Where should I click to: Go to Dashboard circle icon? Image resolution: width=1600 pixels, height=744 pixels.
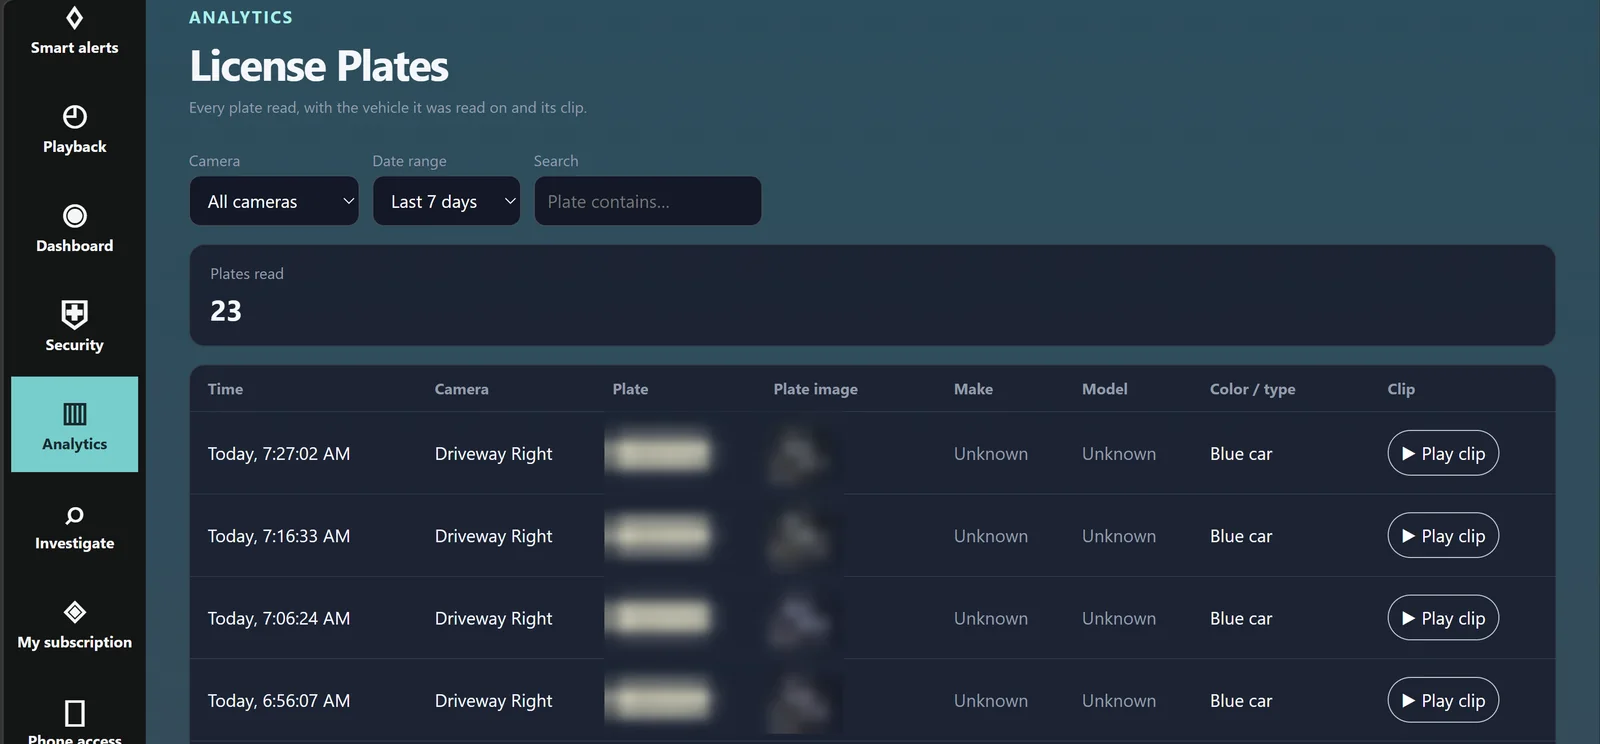74,216
